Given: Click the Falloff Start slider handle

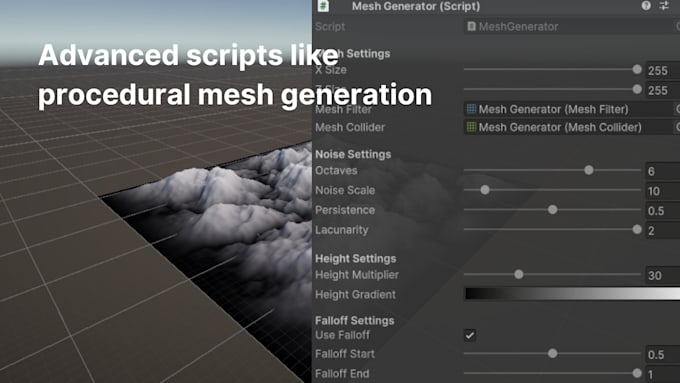Looking at the screenshot, I should [552, 354].
